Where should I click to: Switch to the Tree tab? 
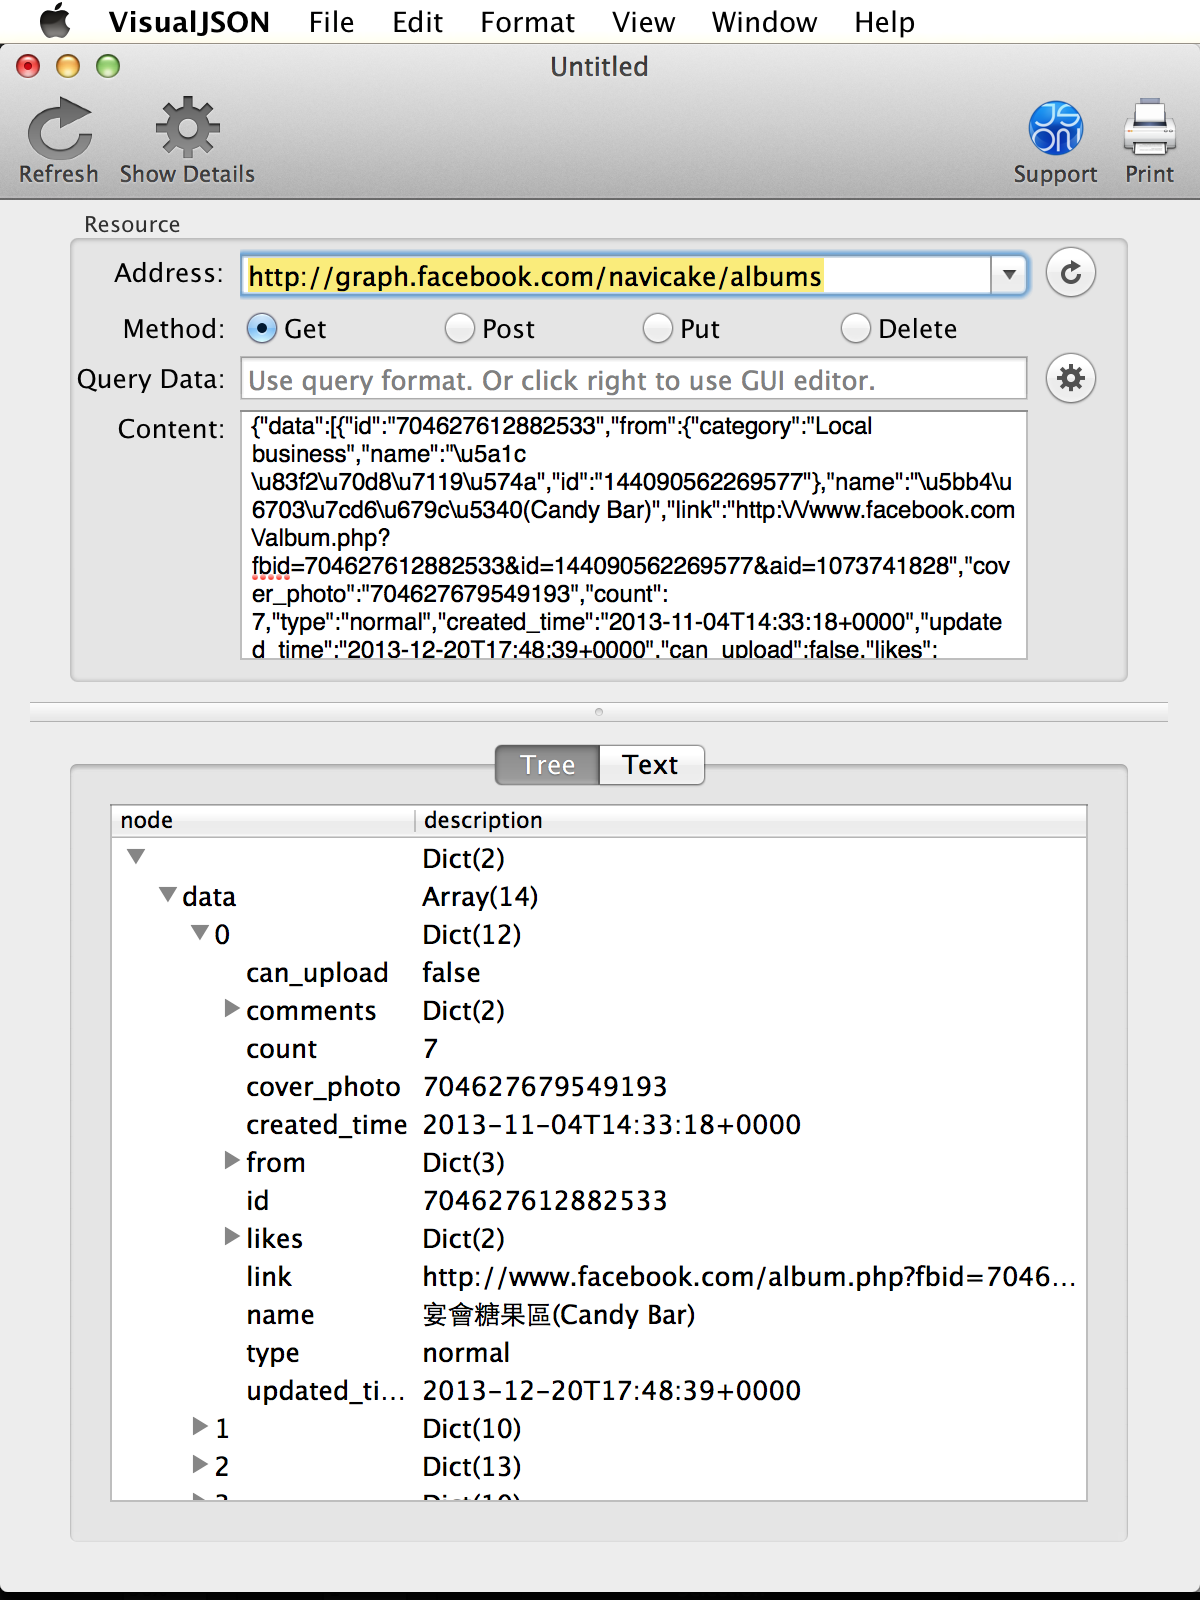pyautogui.click(x=547, y=765)
